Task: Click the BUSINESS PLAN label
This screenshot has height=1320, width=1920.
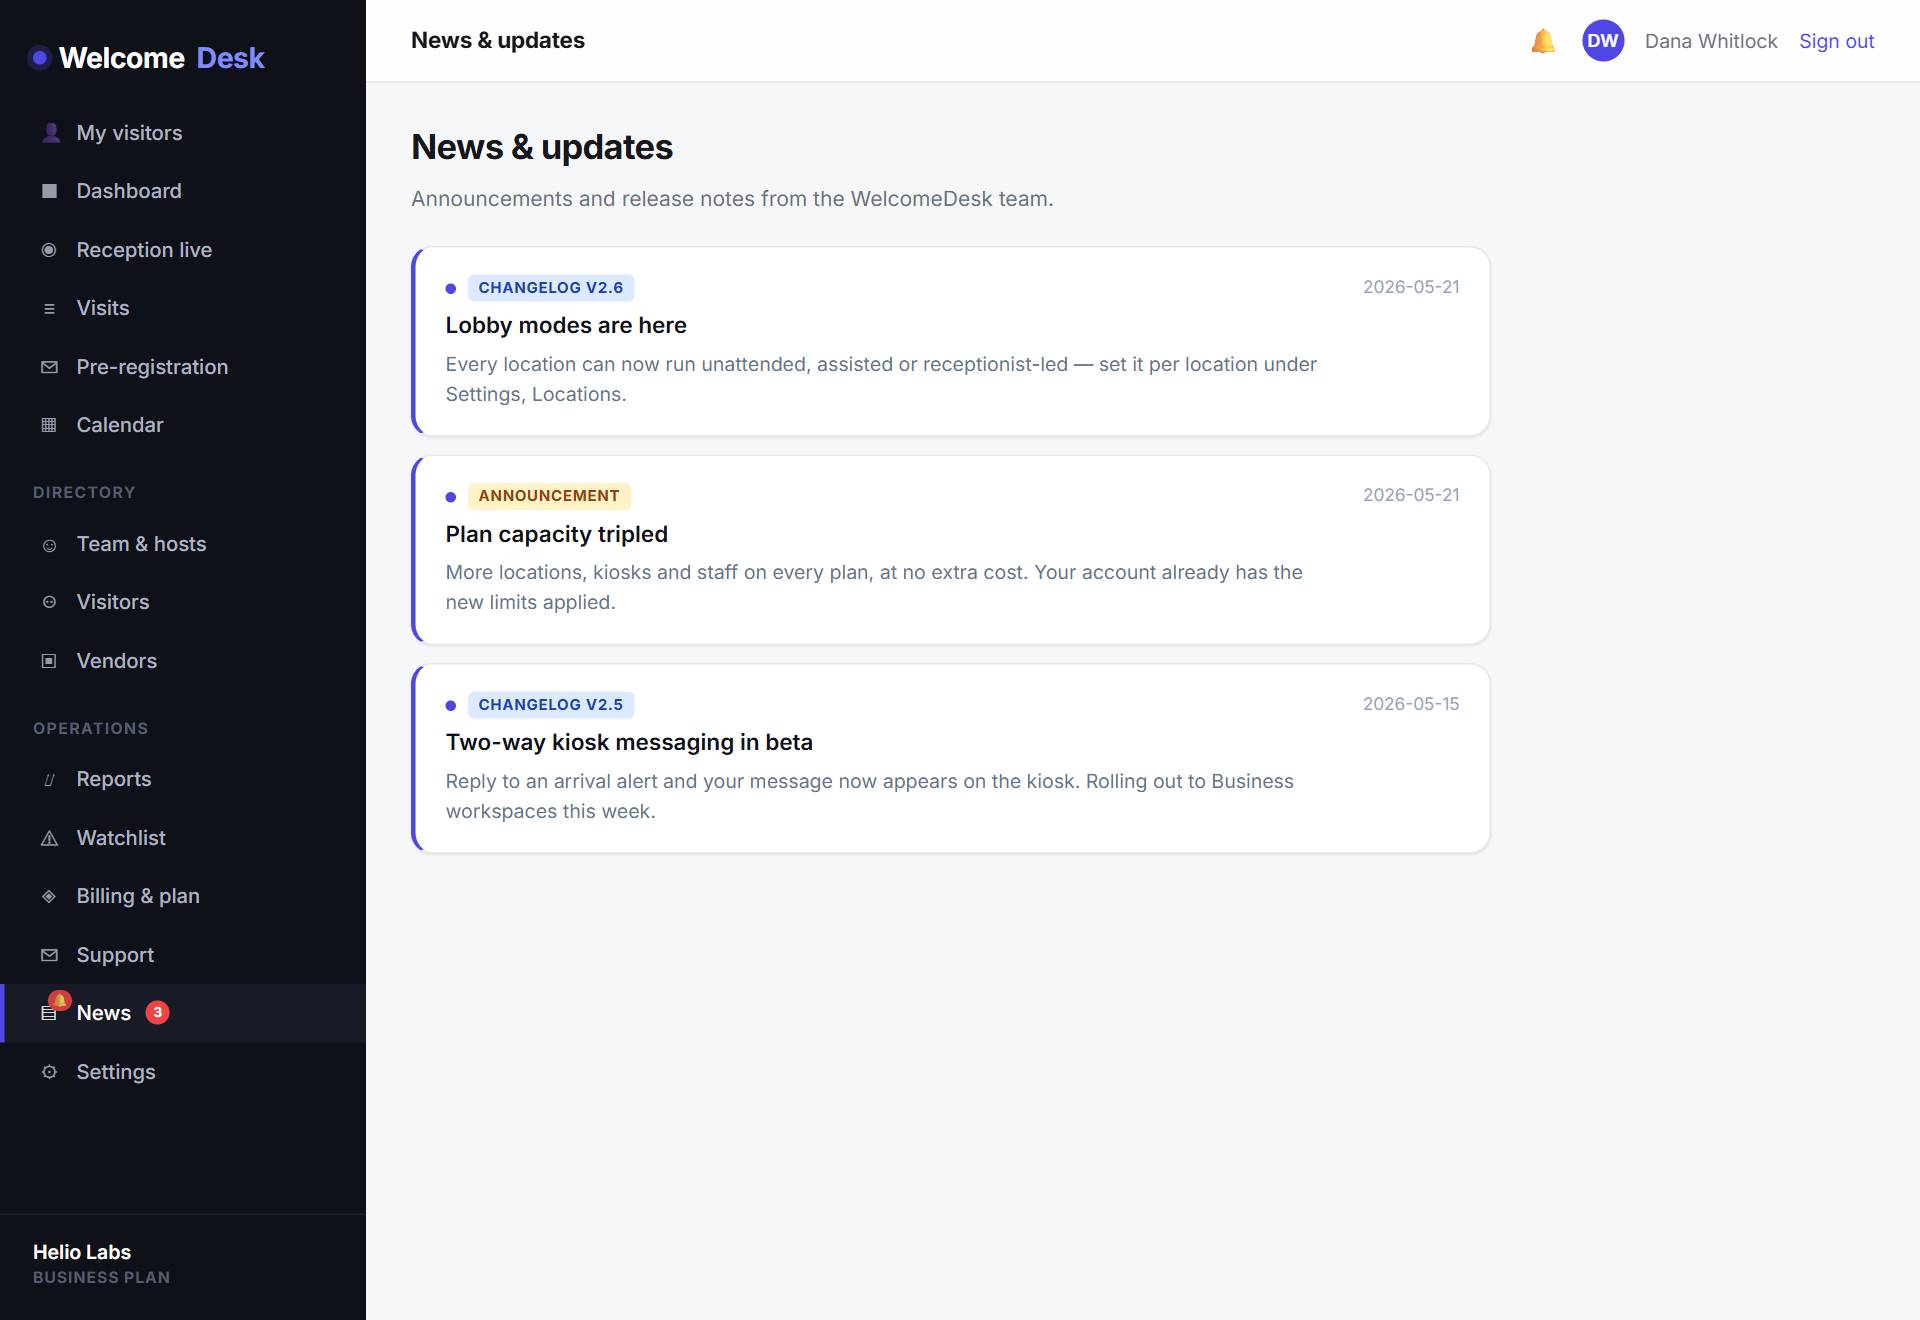Action: [x=101, y=1278]
